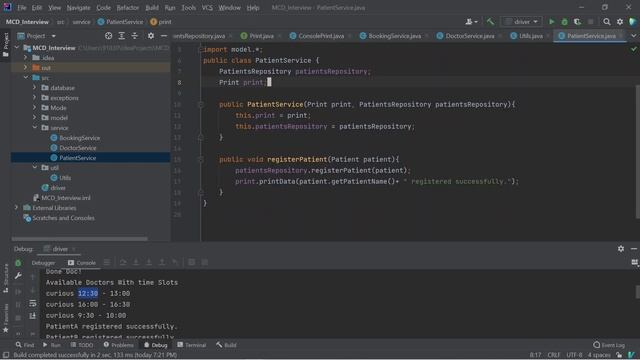Open IDE settings gear in the top toolbar
Image resolution: width=640 pixels, height=360 pixels.
[620, 22]
